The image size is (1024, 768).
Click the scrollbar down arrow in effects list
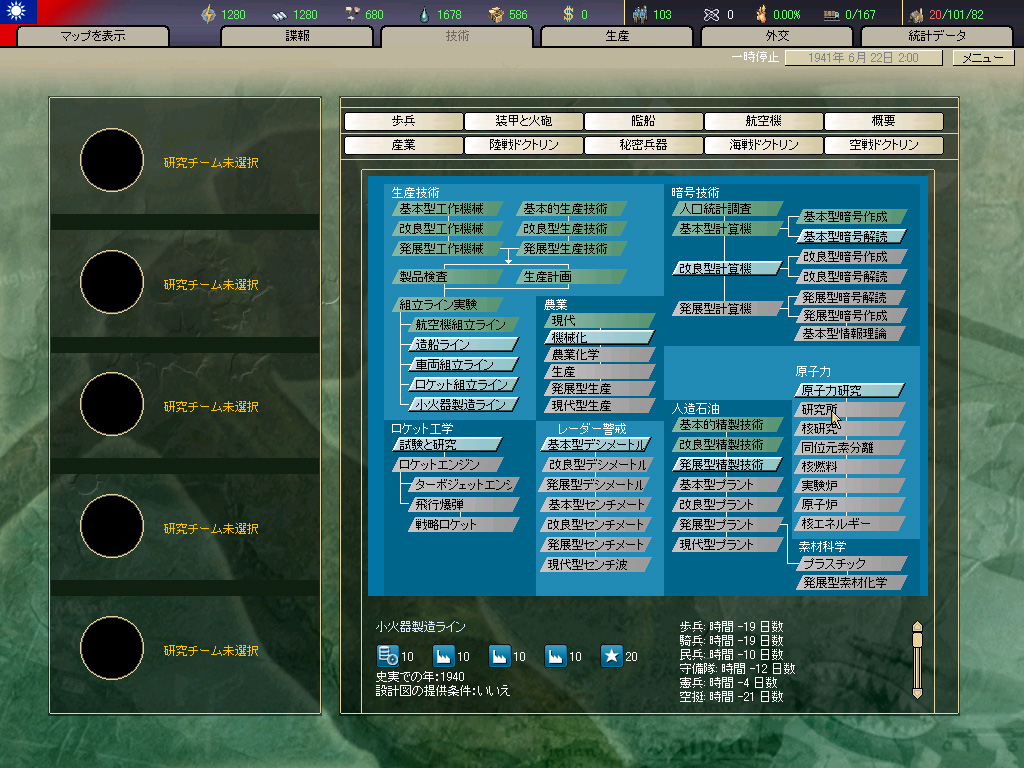[x=917, y=694]
